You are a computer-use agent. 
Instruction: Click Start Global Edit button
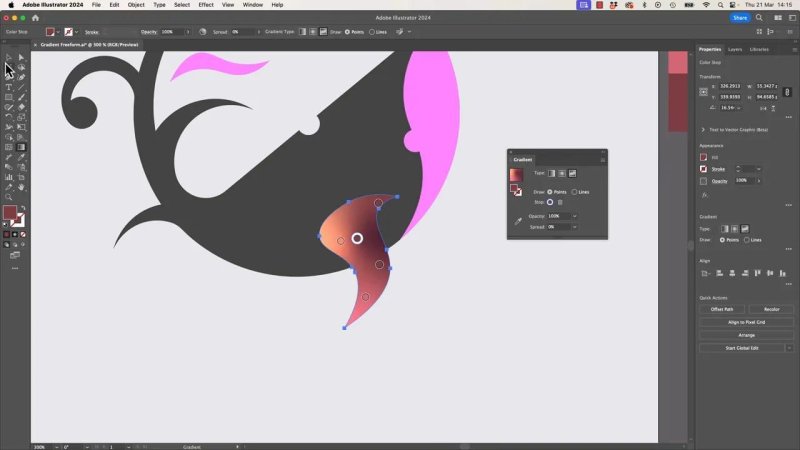[x=742, y=348]
